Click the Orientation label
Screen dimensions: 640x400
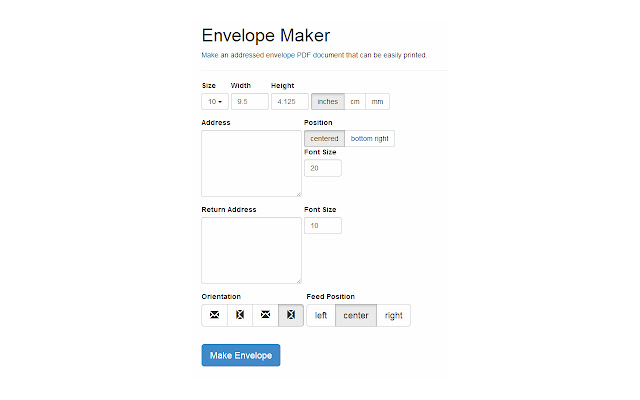click(221, 297)
